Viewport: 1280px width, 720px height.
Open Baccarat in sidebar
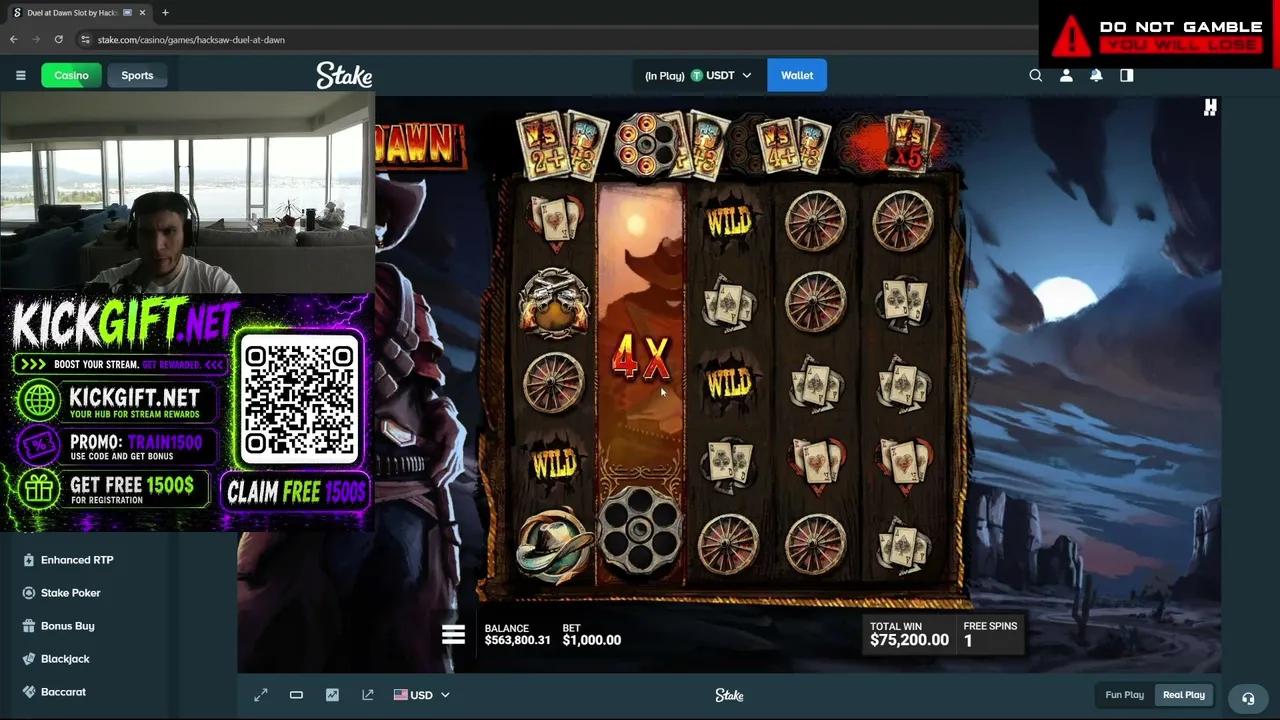63,692
